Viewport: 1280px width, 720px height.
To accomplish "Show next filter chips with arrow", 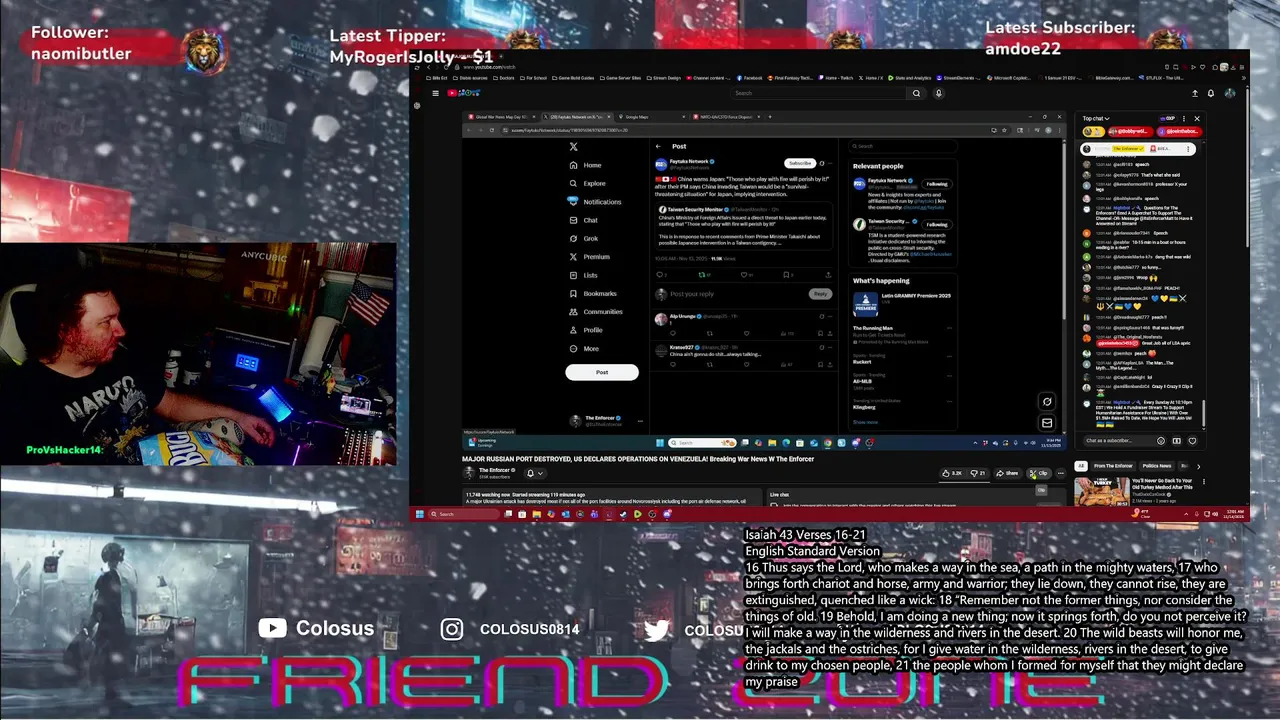I will tap(1198, 466).
